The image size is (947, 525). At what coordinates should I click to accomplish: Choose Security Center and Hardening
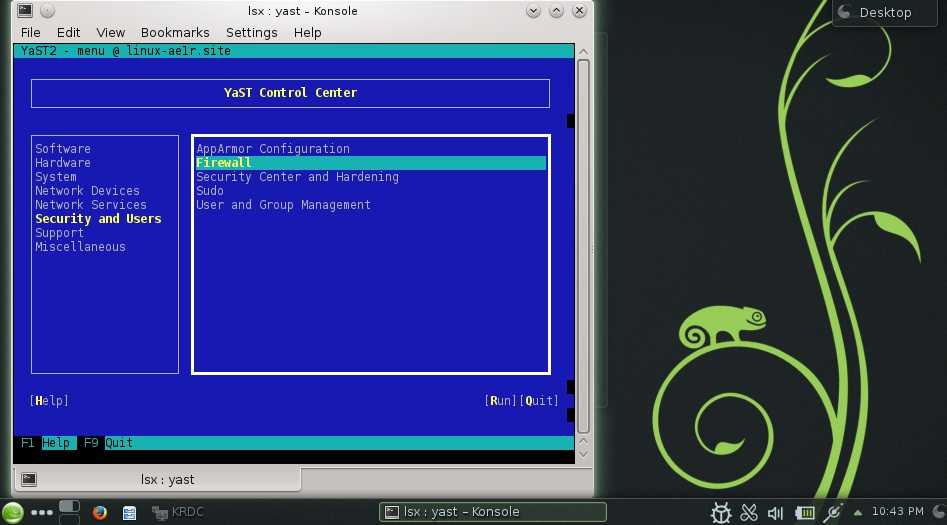point(297,176)
